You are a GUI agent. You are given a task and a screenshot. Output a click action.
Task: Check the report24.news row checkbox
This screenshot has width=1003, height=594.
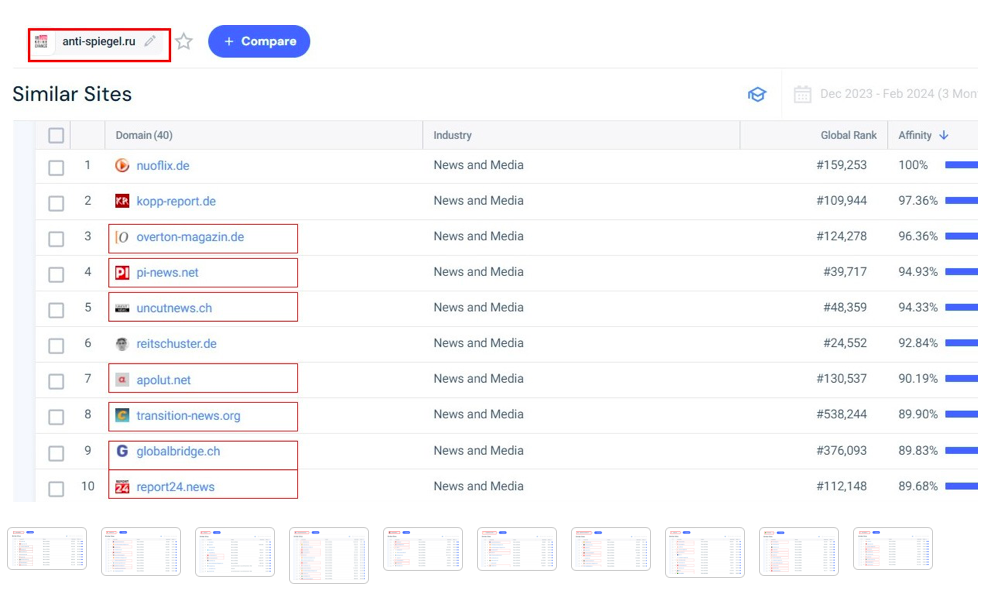click(56, 489)
